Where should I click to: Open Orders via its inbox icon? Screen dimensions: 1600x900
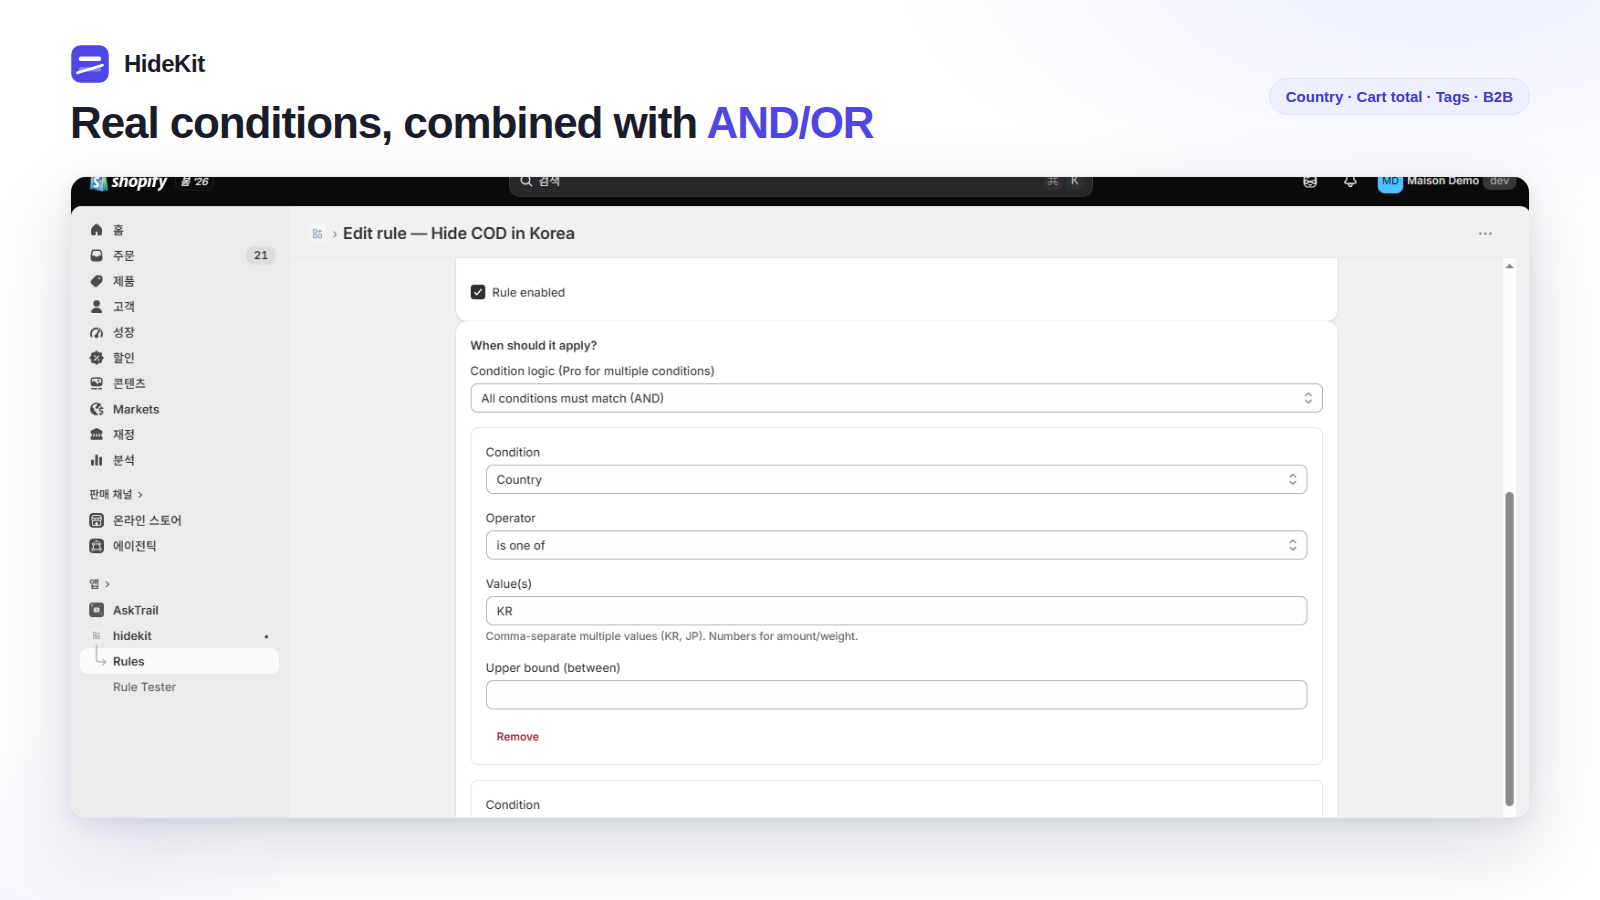[97, 256]
